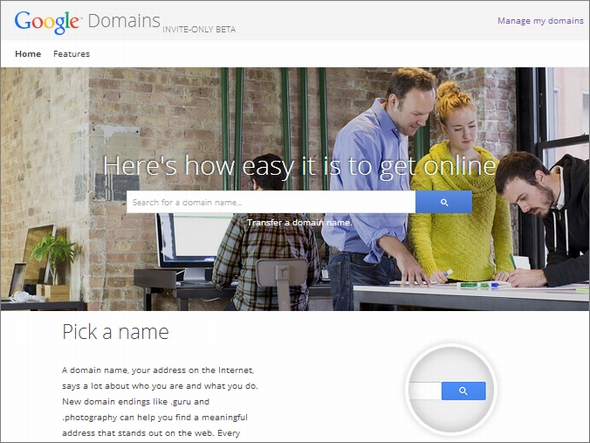Click the 'A domain name, your address' text line

point(158,370)
